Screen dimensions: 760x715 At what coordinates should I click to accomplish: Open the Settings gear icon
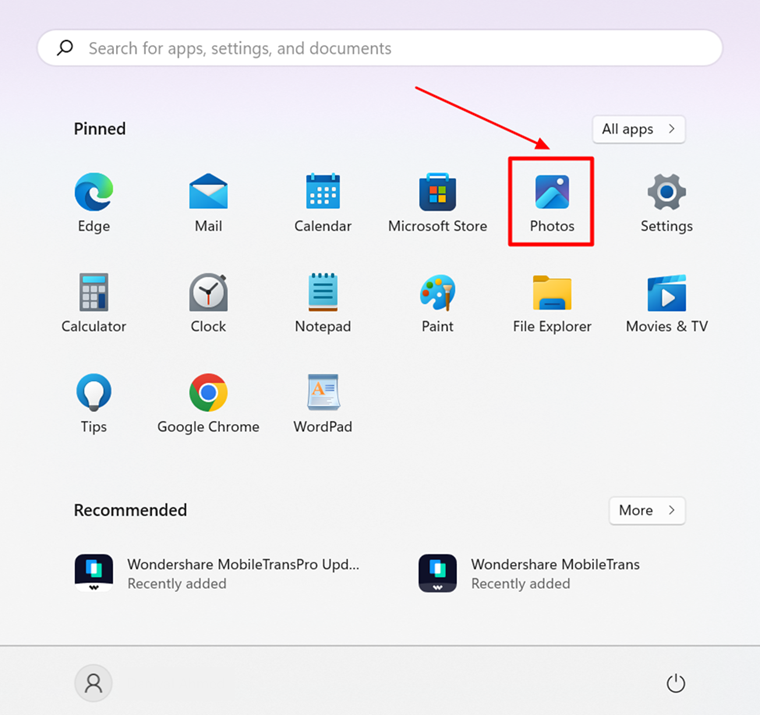(666, 192)
